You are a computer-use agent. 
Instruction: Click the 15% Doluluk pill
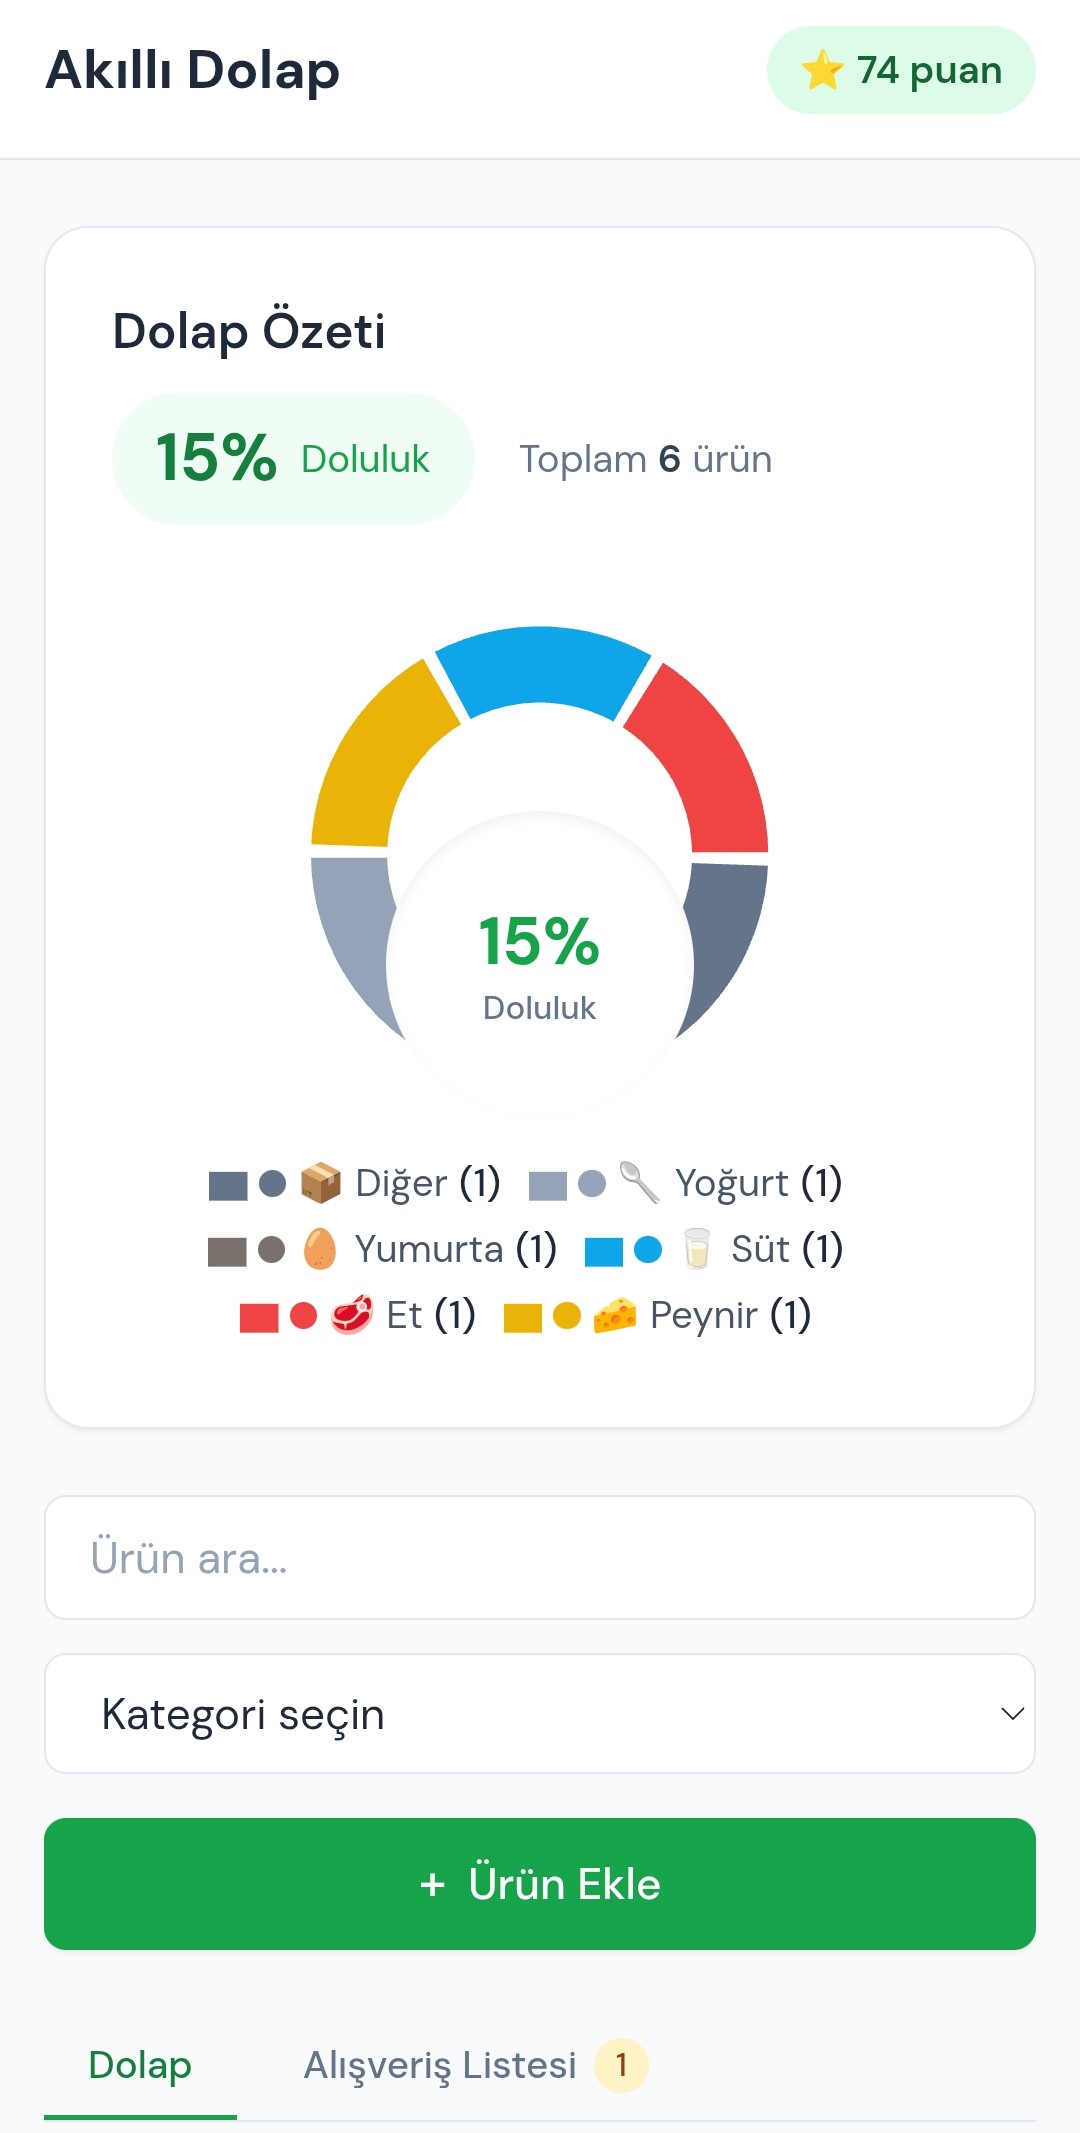(x=293, y=459)
